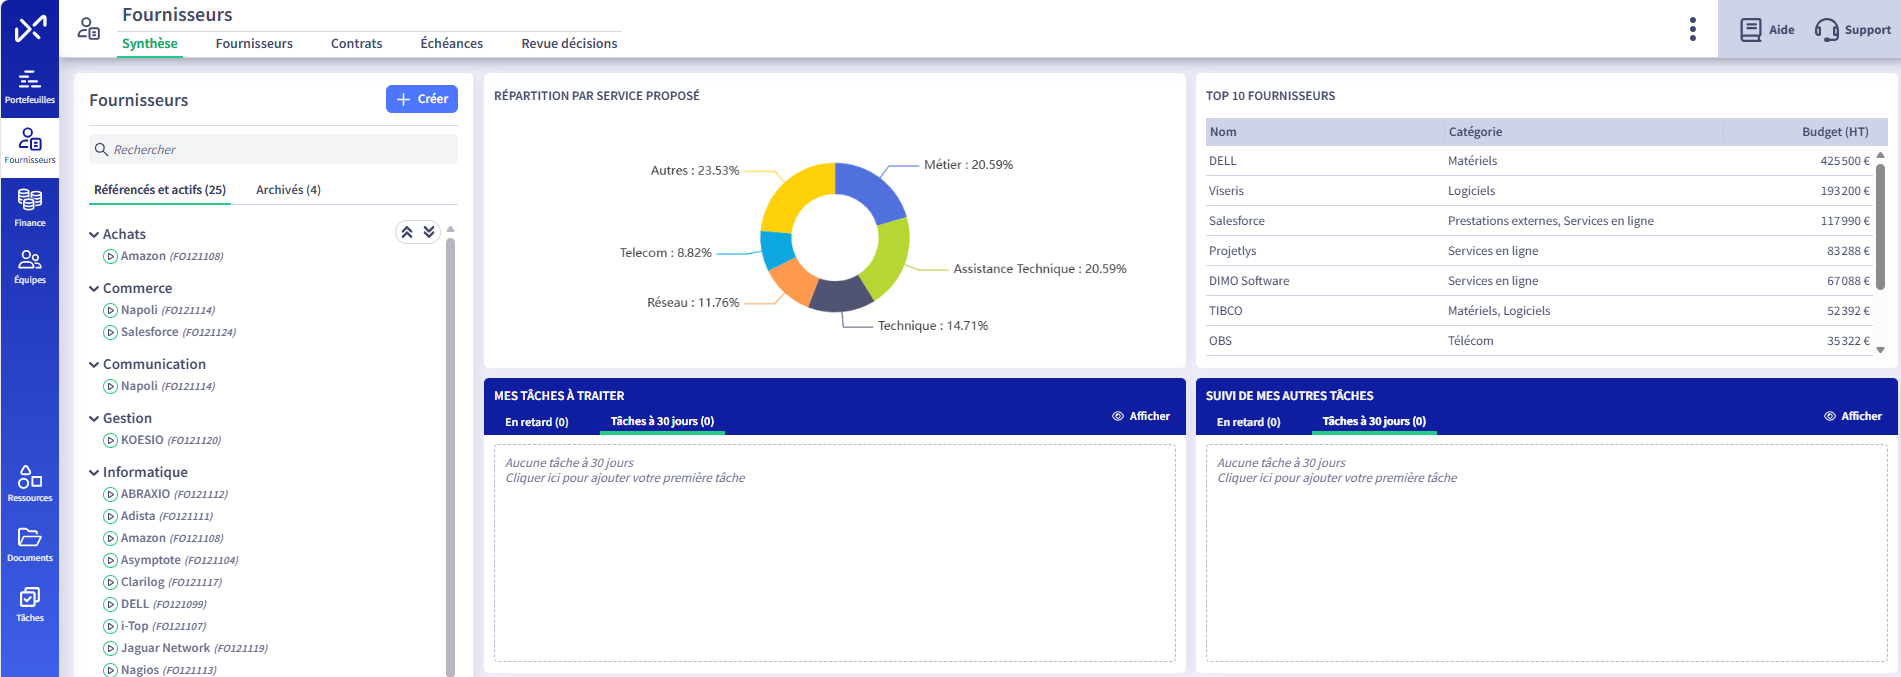The height and width of the screenshot is (677, 1901).
Task: Open the Ressources sidebar icon
Action: [x=30, y=483]
